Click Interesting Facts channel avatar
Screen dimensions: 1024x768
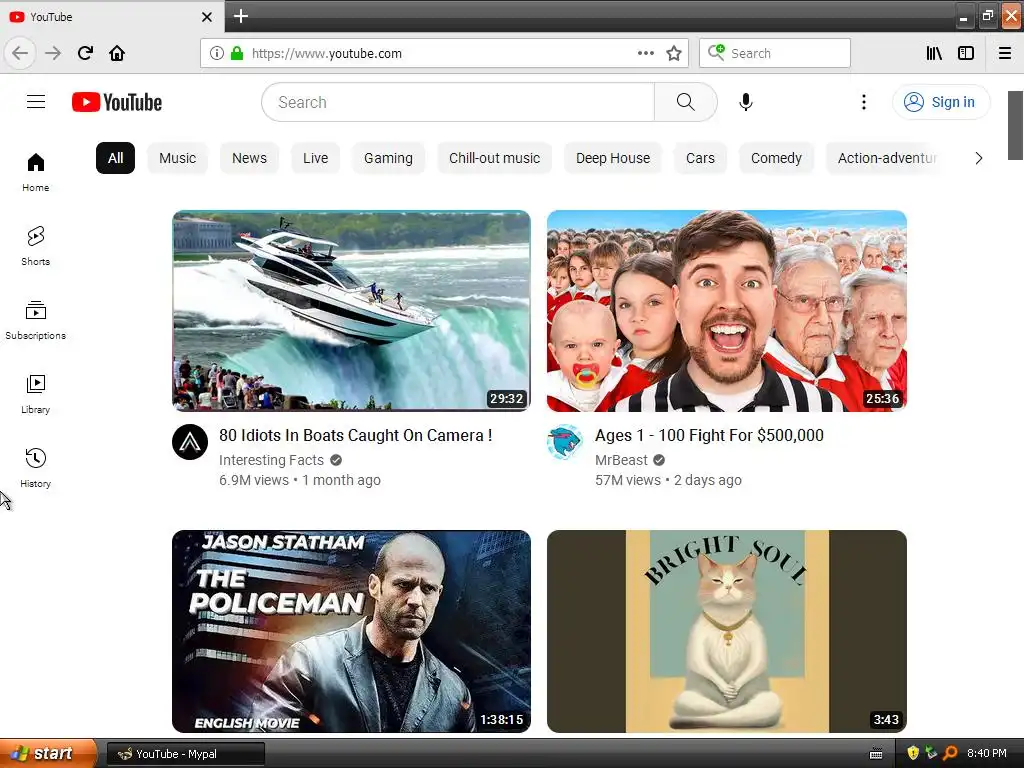(190, 442)
